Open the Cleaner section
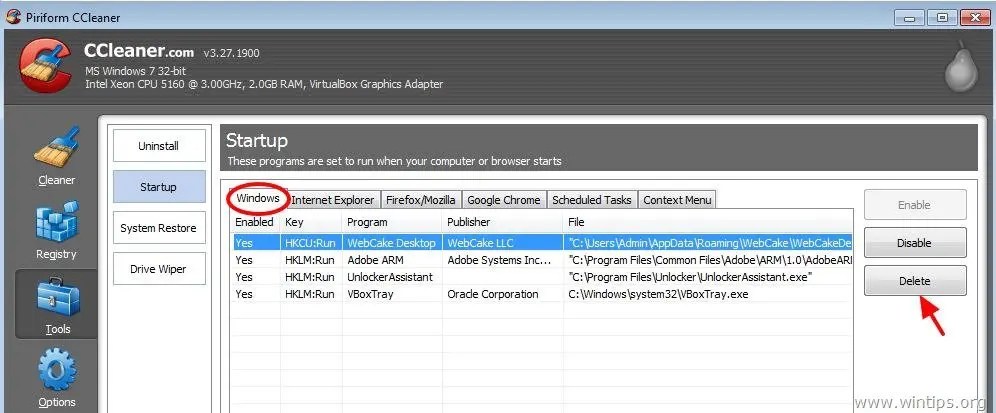Screen dimensions: 996x413 pos(57,156)
